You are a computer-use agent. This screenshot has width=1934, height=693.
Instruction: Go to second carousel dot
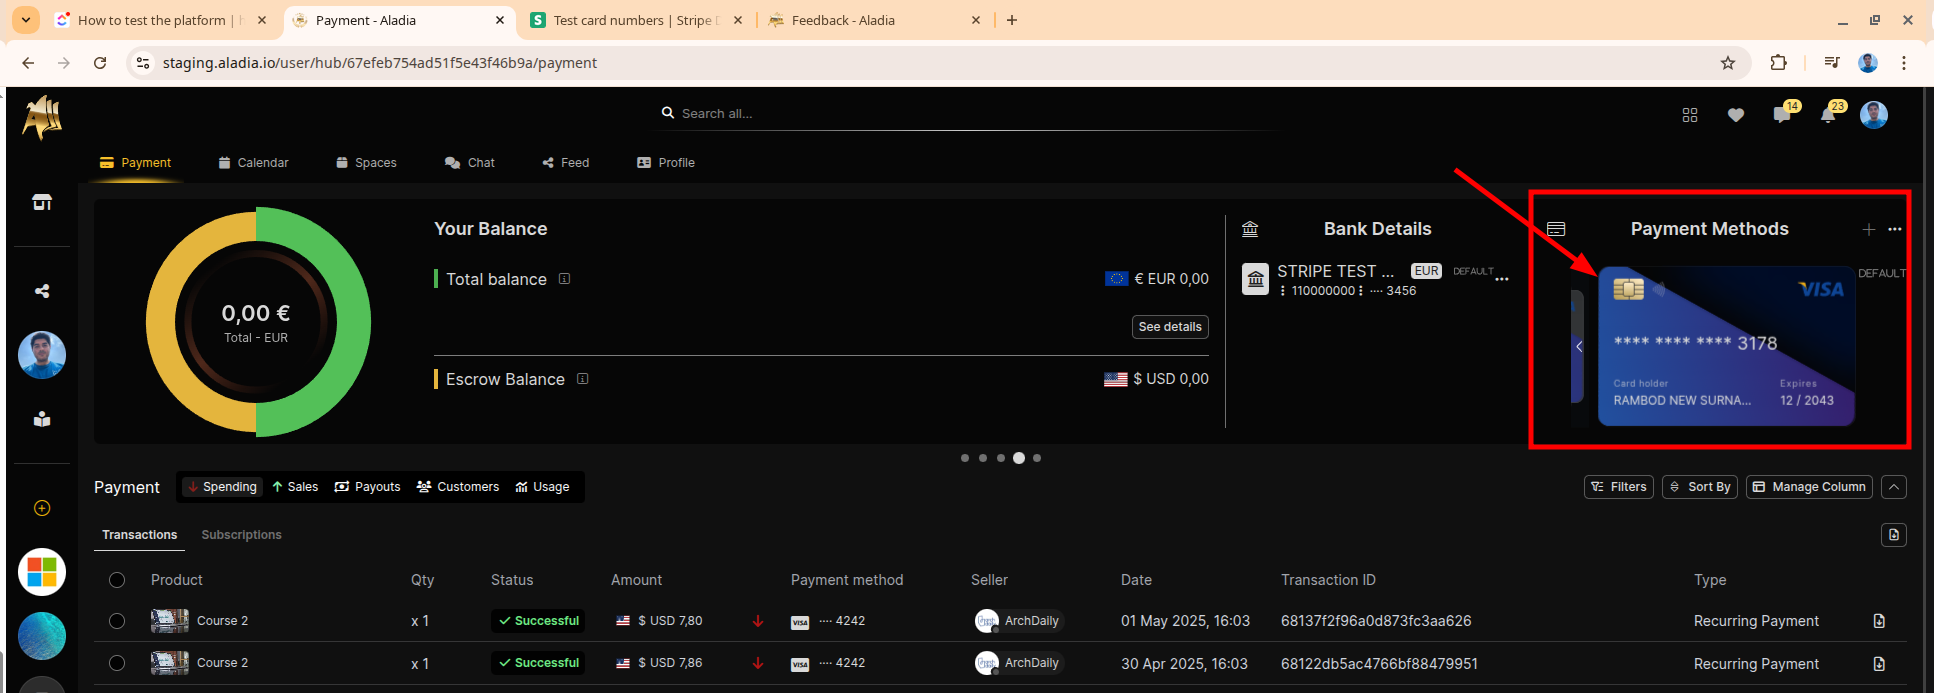point(983,458)
